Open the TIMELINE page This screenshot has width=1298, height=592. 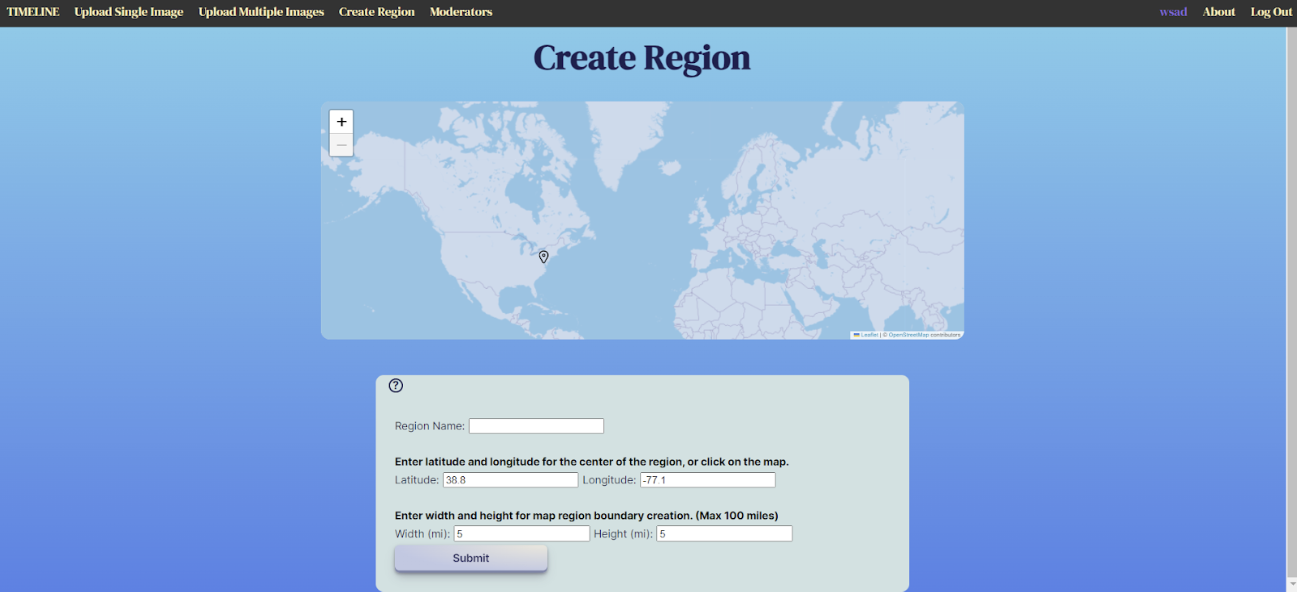coord(33,12)
